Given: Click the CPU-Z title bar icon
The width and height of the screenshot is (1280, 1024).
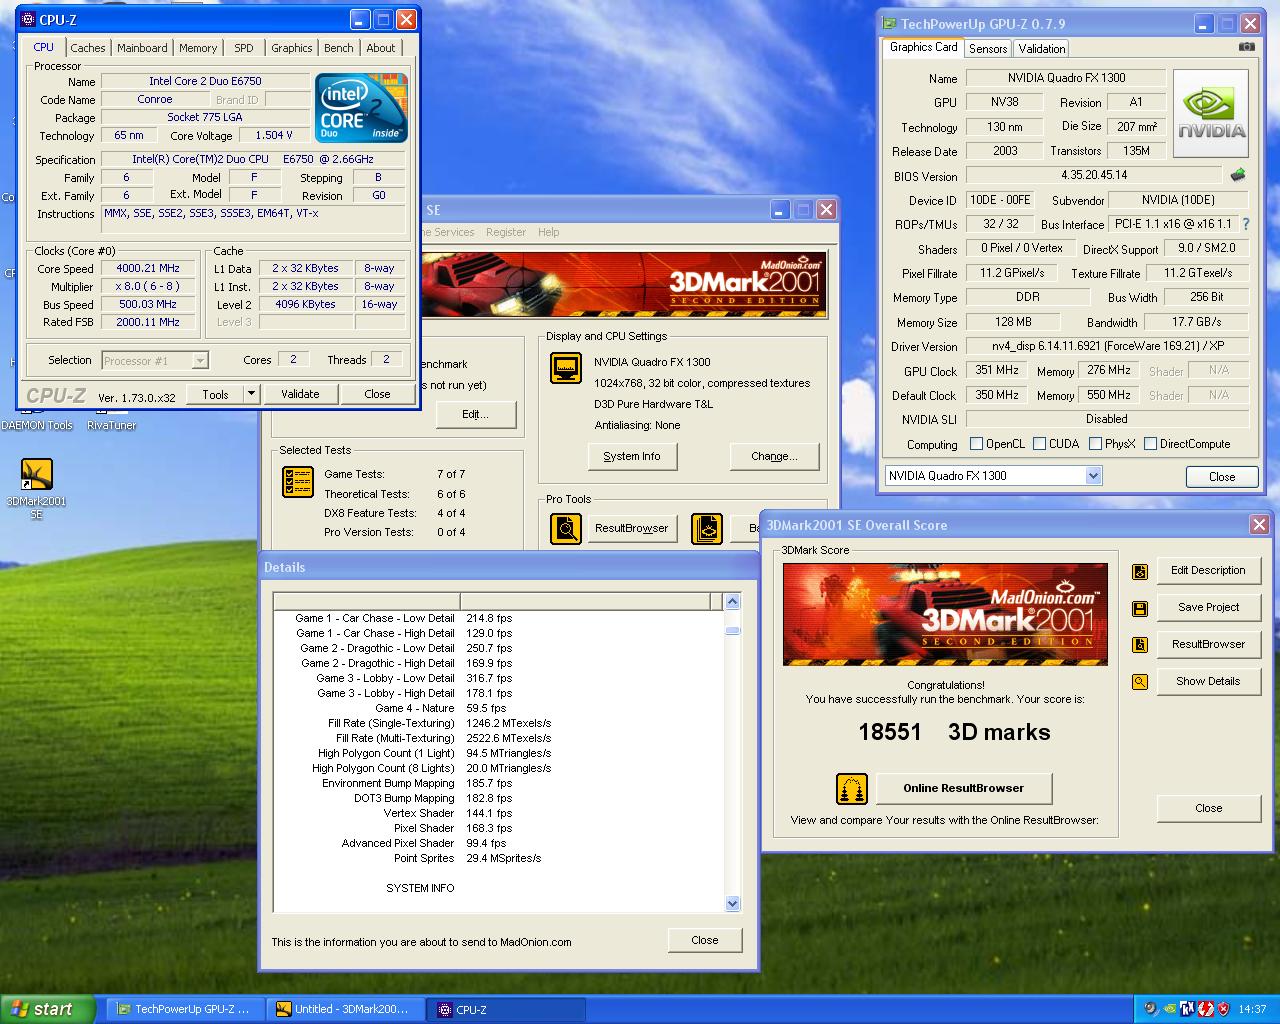Looking at the screenshot, I should pyautogui.click(x=28, y=19).
